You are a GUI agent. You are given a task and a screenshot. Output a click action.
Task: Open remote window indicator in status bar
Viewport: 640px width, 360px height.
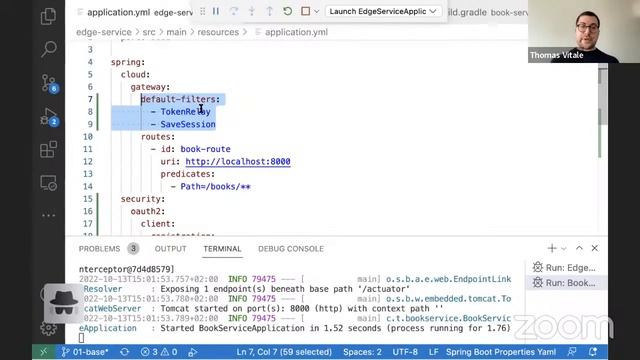tap(44, 352)
